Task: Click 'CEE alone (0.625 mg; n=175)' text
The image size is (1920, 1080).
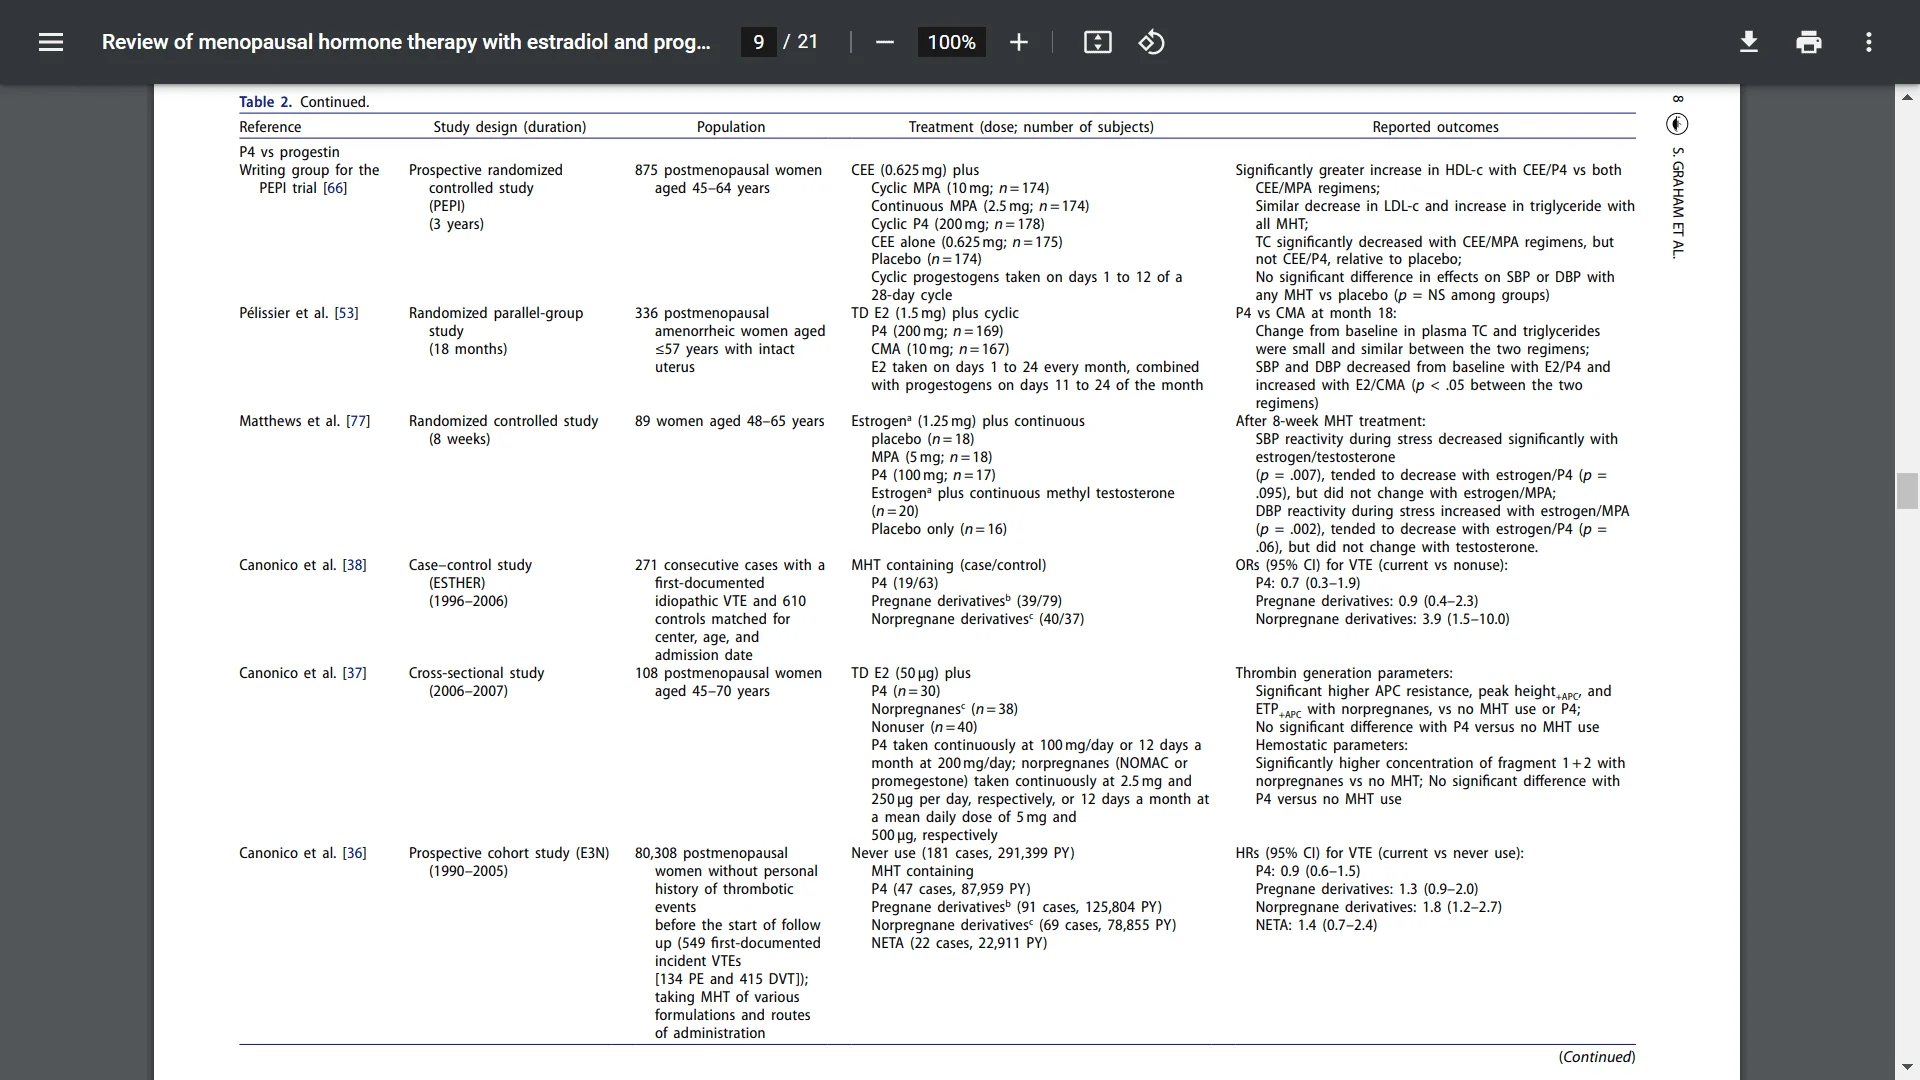Action: click(966, 242)
